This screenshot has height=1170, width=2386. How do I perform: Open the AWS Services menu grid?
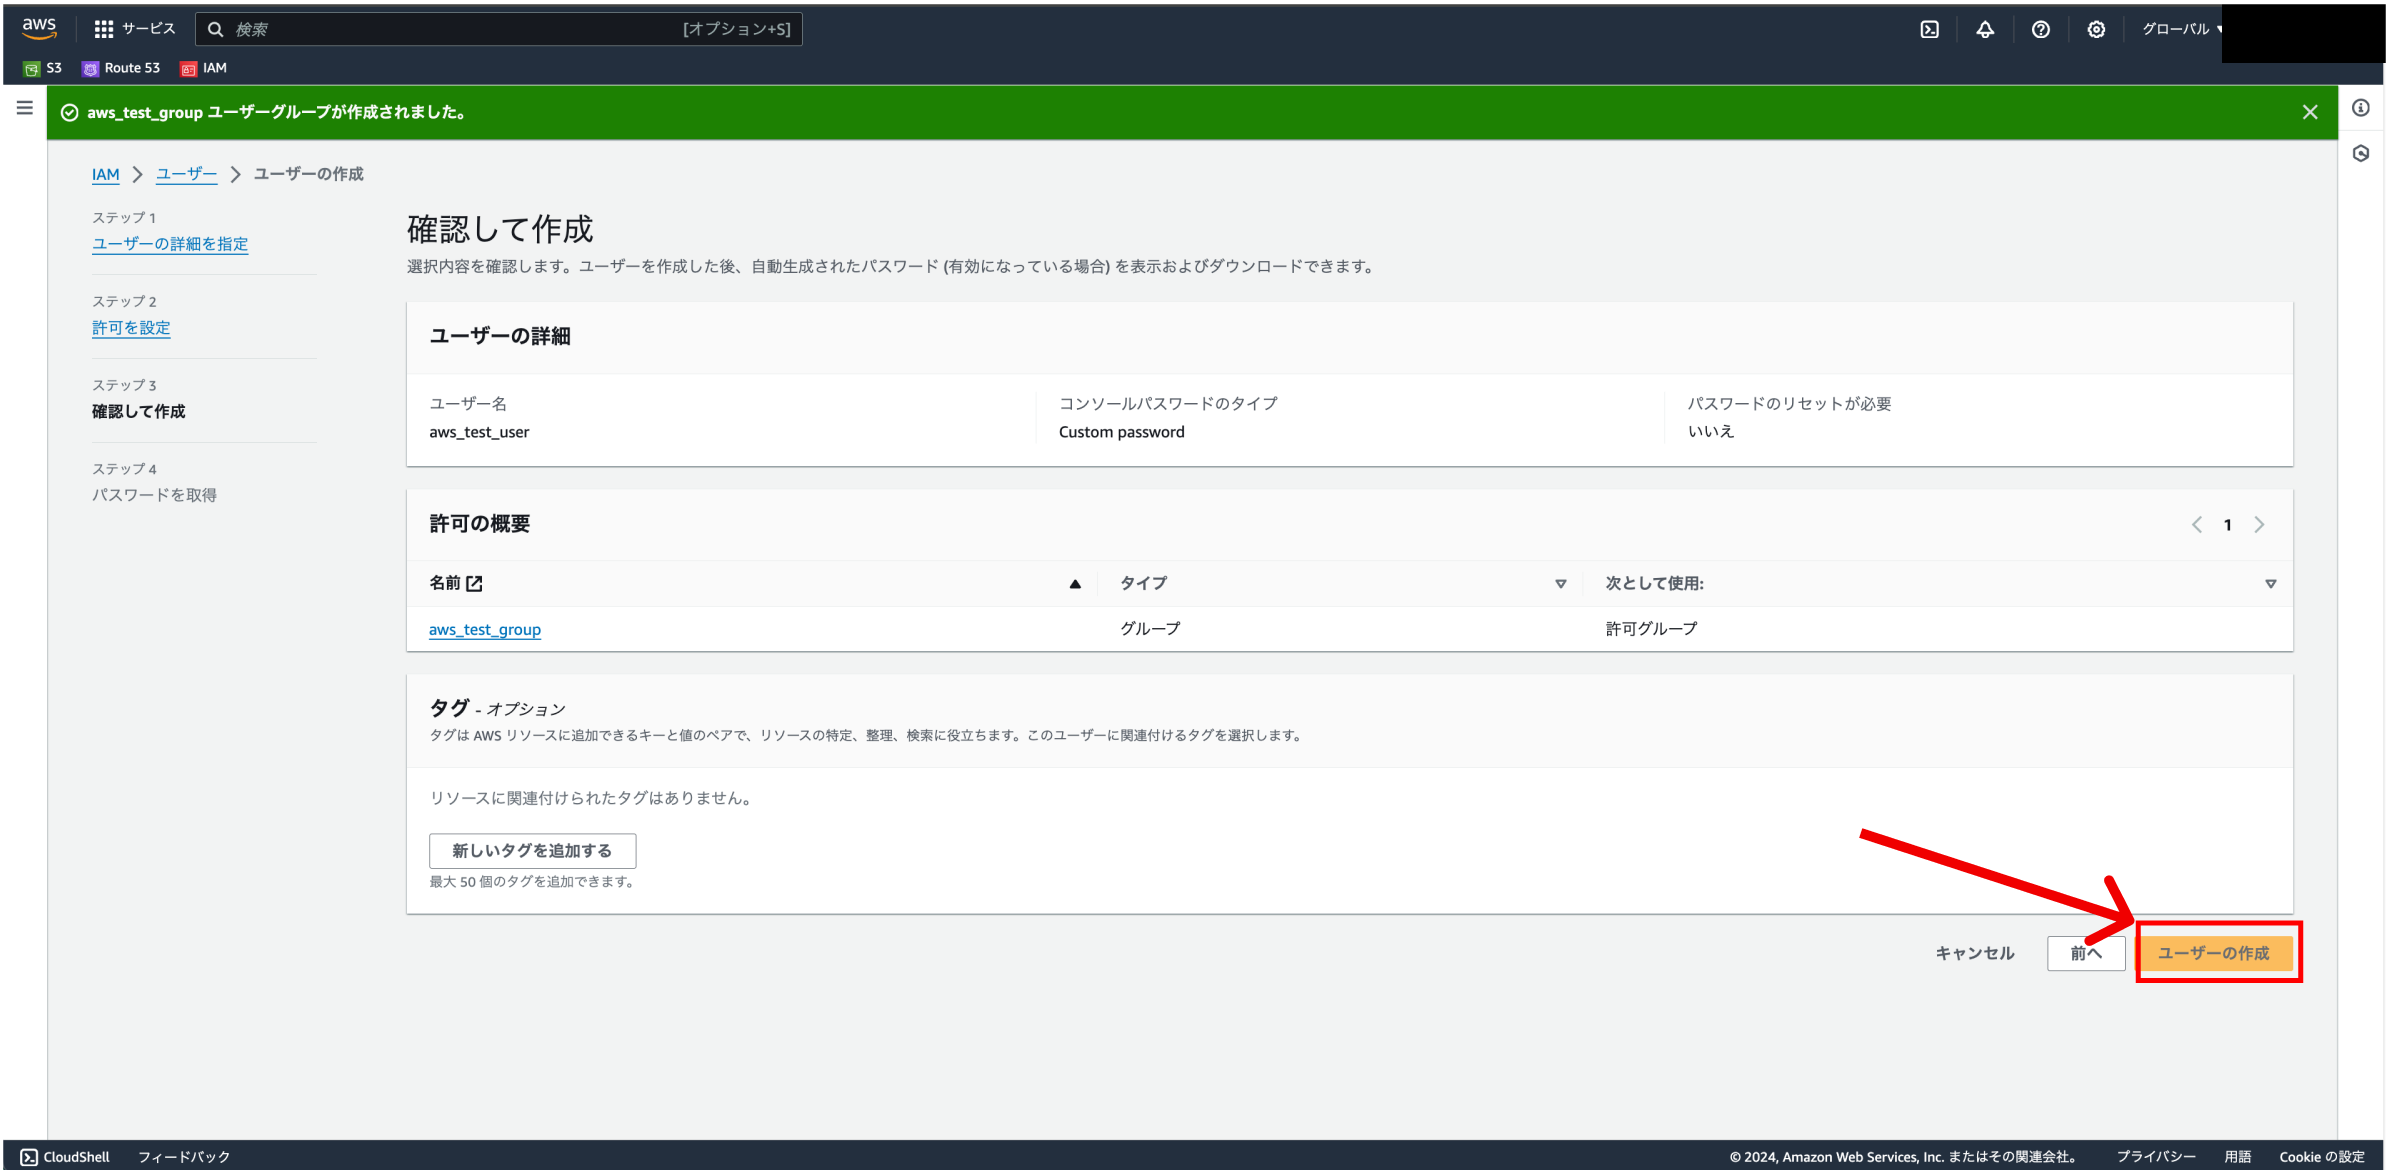(103, 28)
